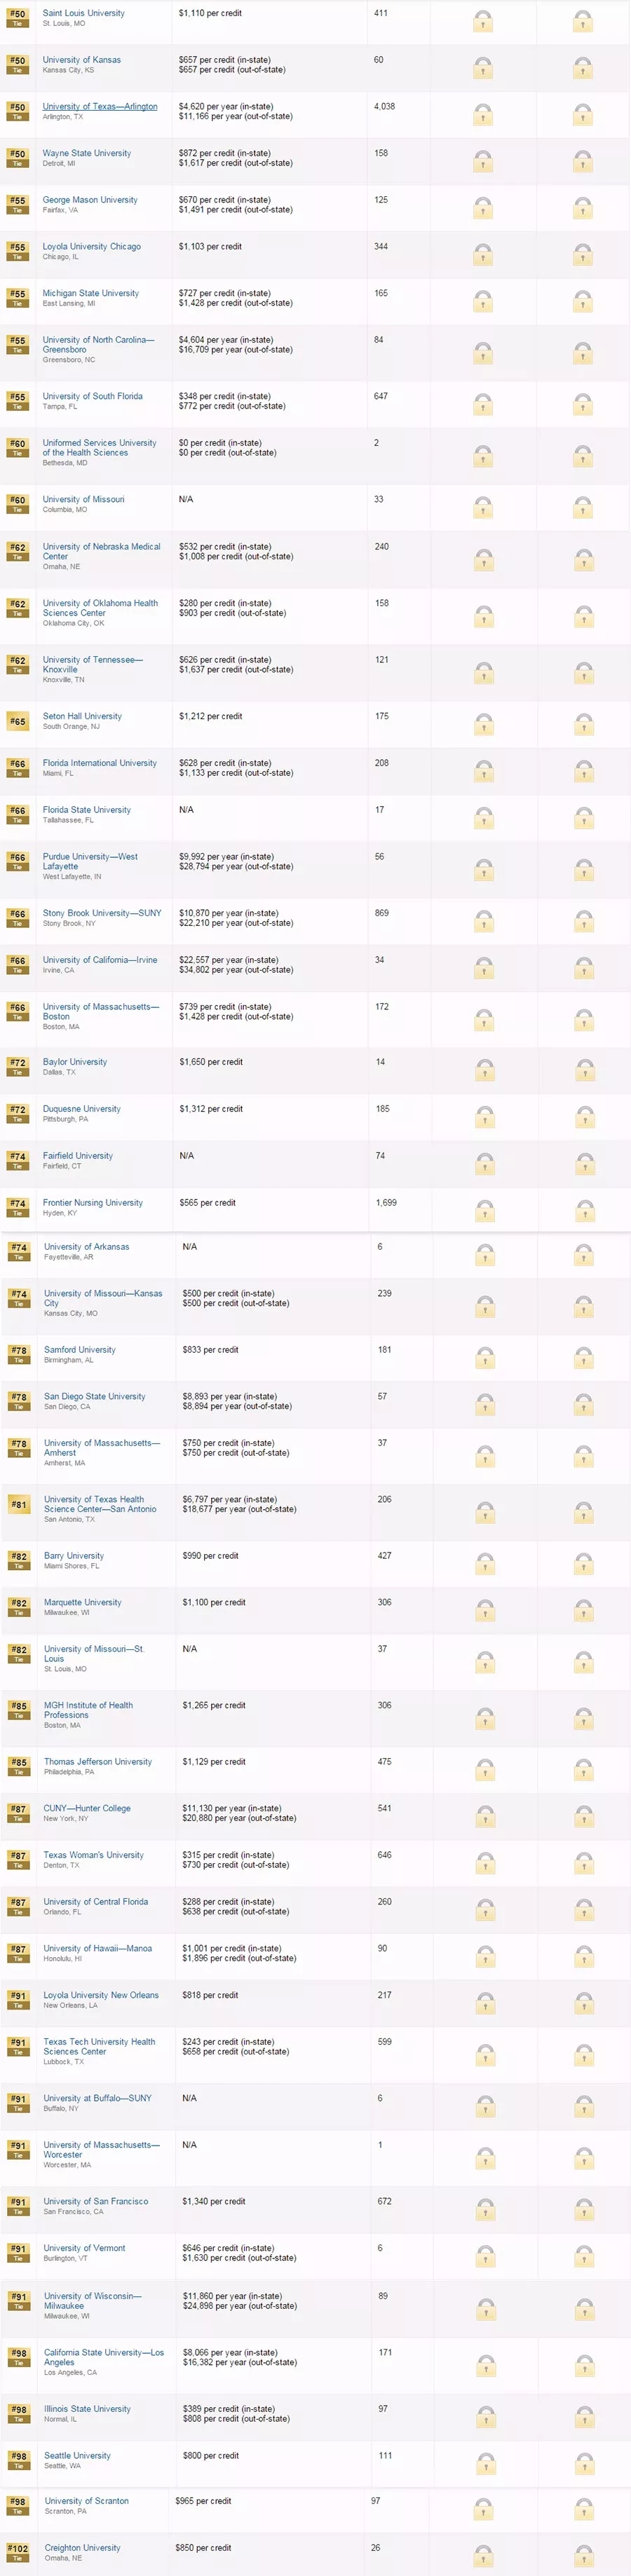
Task: Open University of Missouri—Kansas City link
Action: pos(103,1298)
